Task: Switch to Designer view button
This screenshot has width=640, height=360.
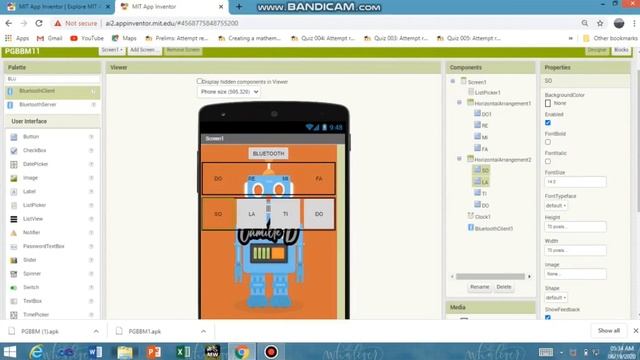Action: coord(597,50)
